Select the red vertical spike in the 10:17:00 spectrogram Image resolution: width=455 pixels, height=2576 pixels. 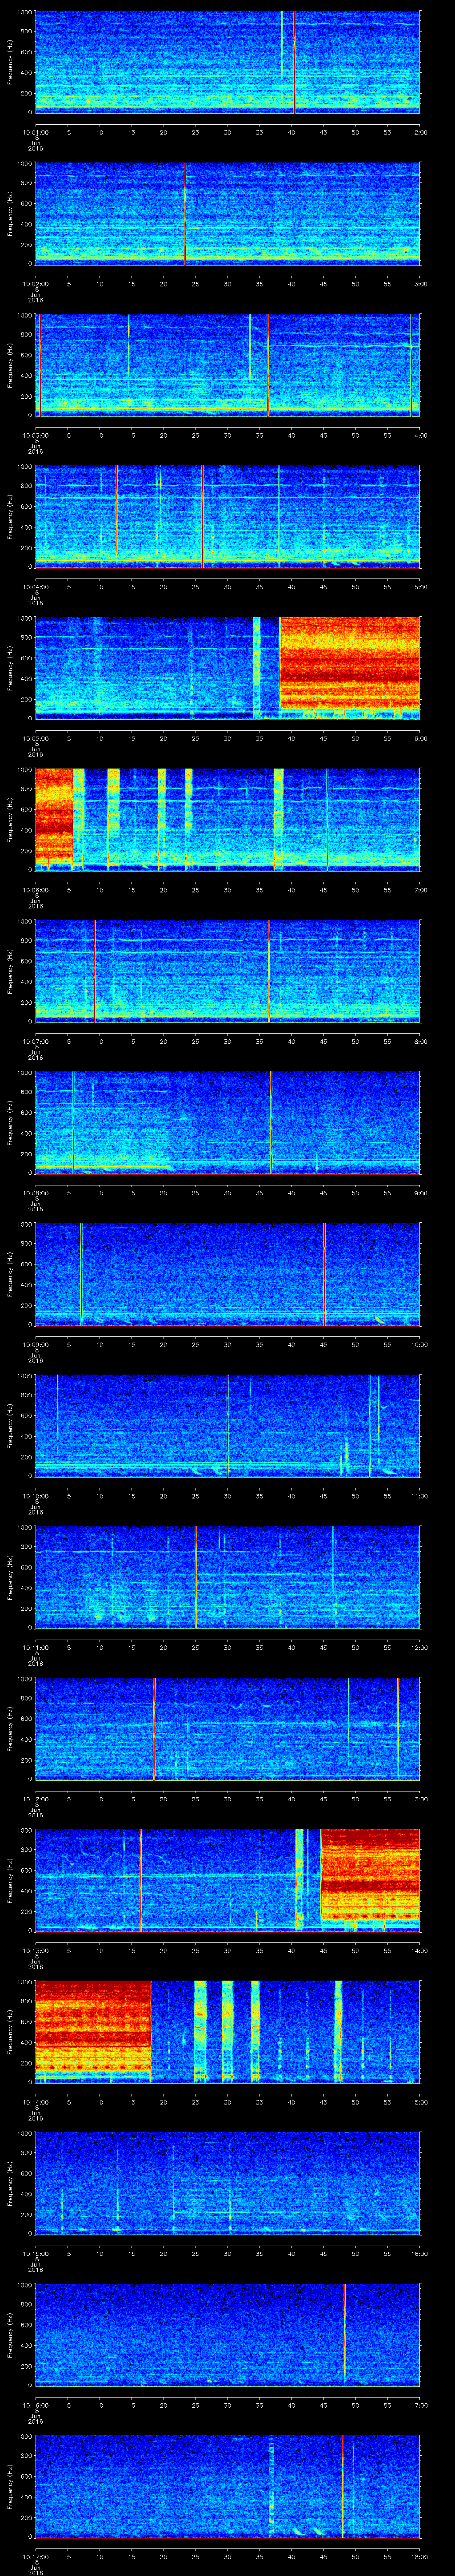pyautogui.click(x=342, y=2486)
